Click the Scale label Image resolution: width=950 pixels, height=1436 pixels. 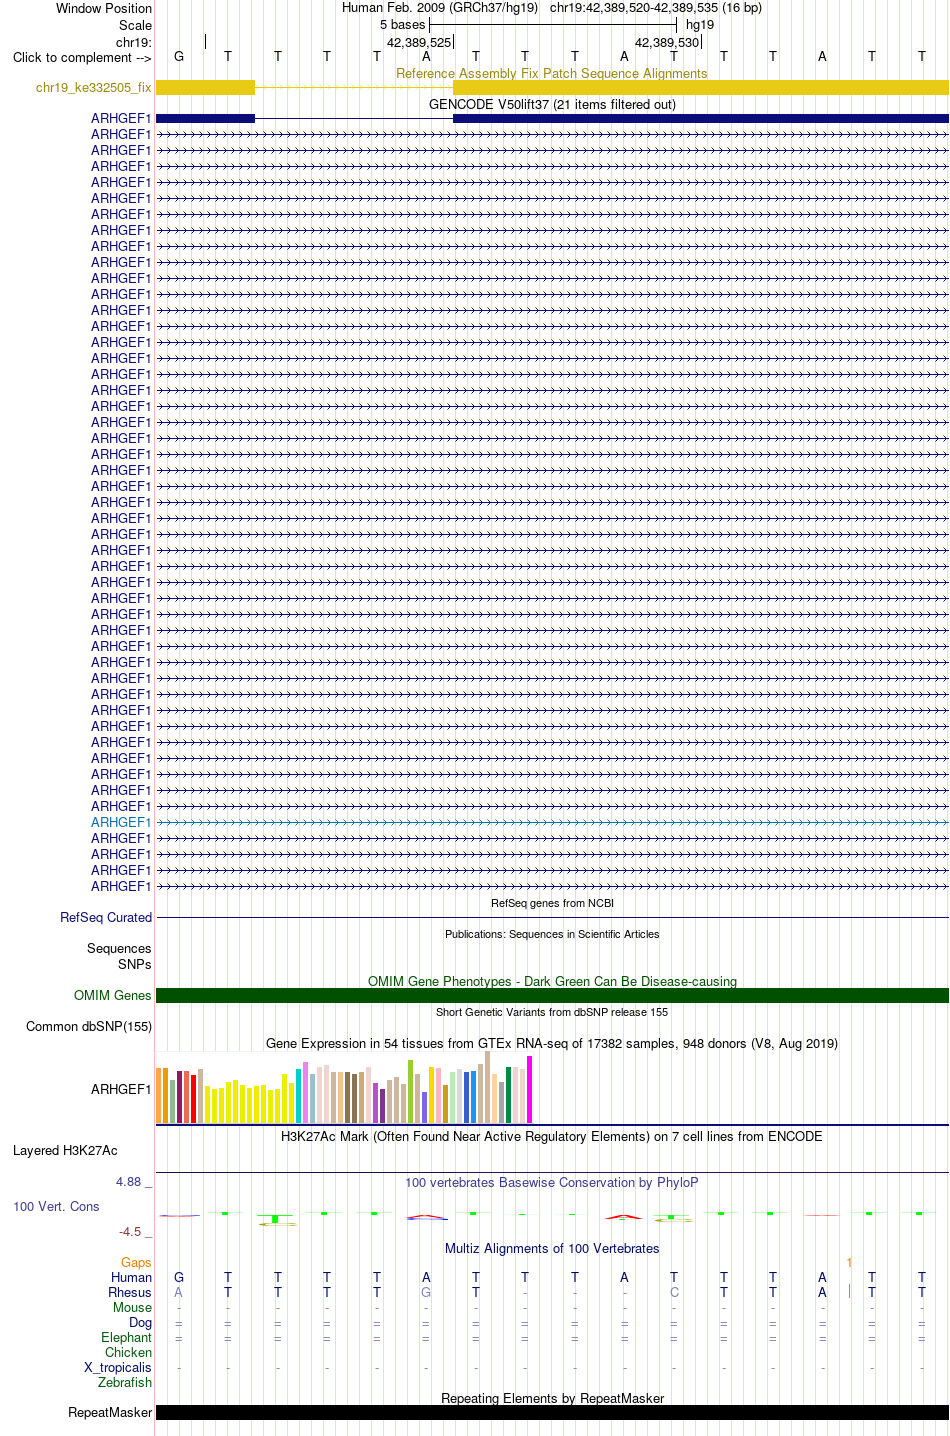135,25
